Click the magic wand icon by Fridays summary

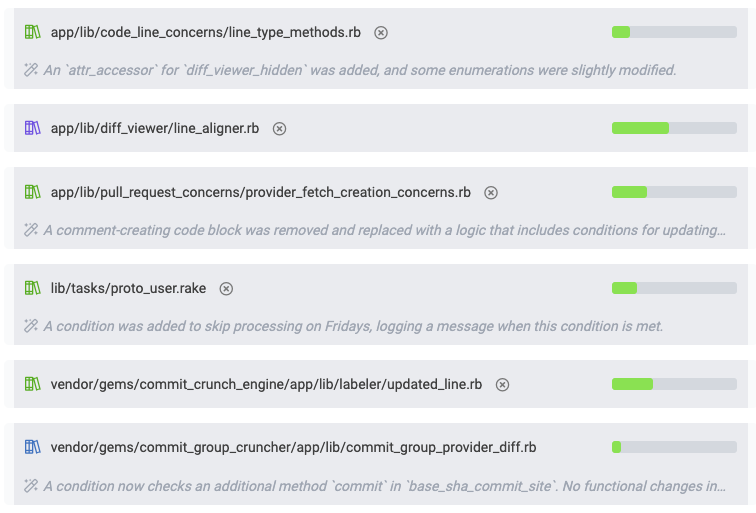point(31,326)
